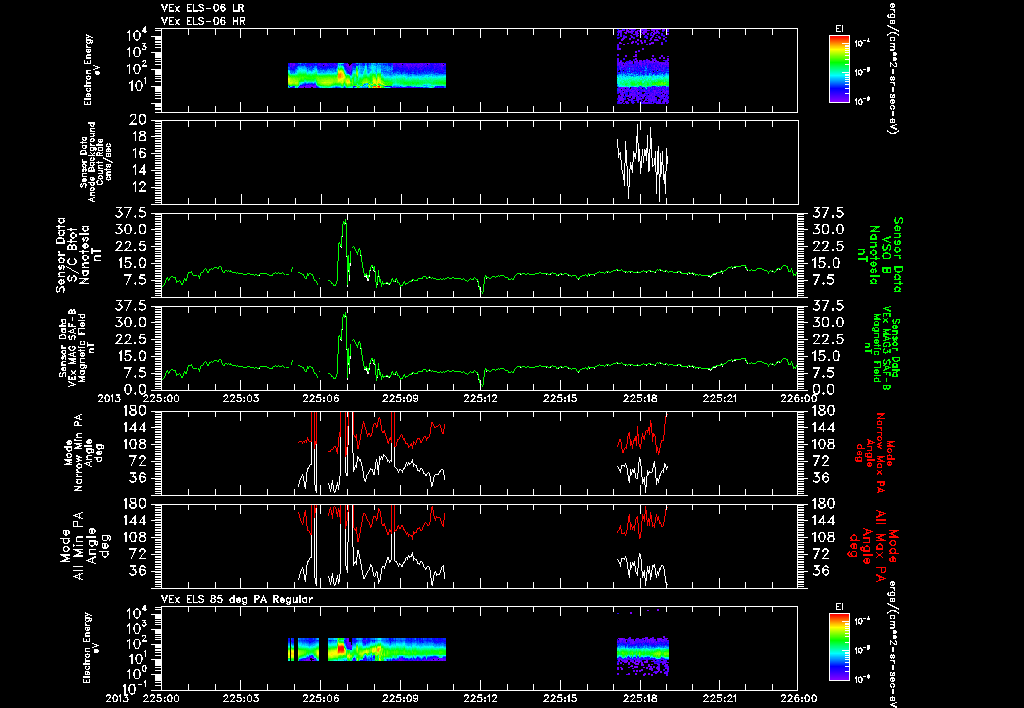Click the top spectrogram's El color bar
The width and height of the screenshot is (1024, 708).
(839, 69)
